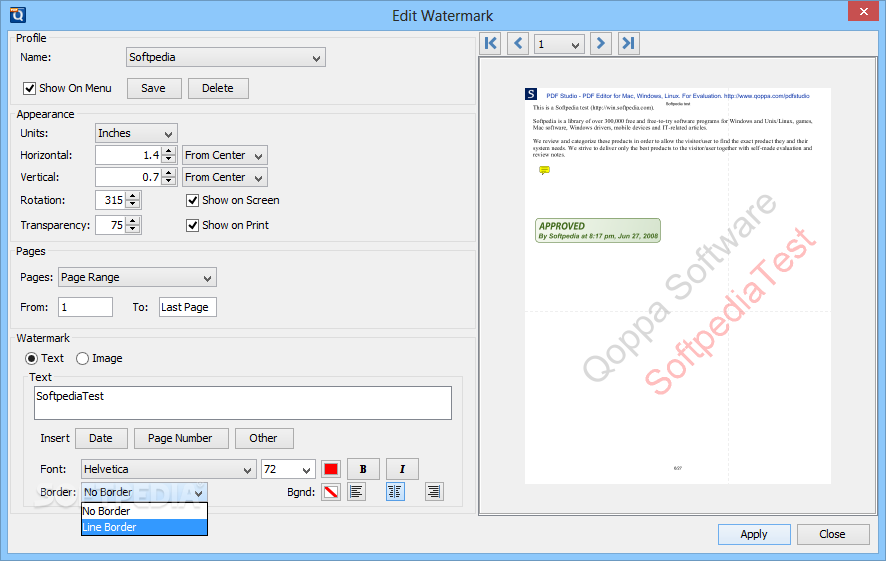Screen dimensions: 886x561
Task: Toggle Show on Screen checkbox
Action: click(193, 201)
